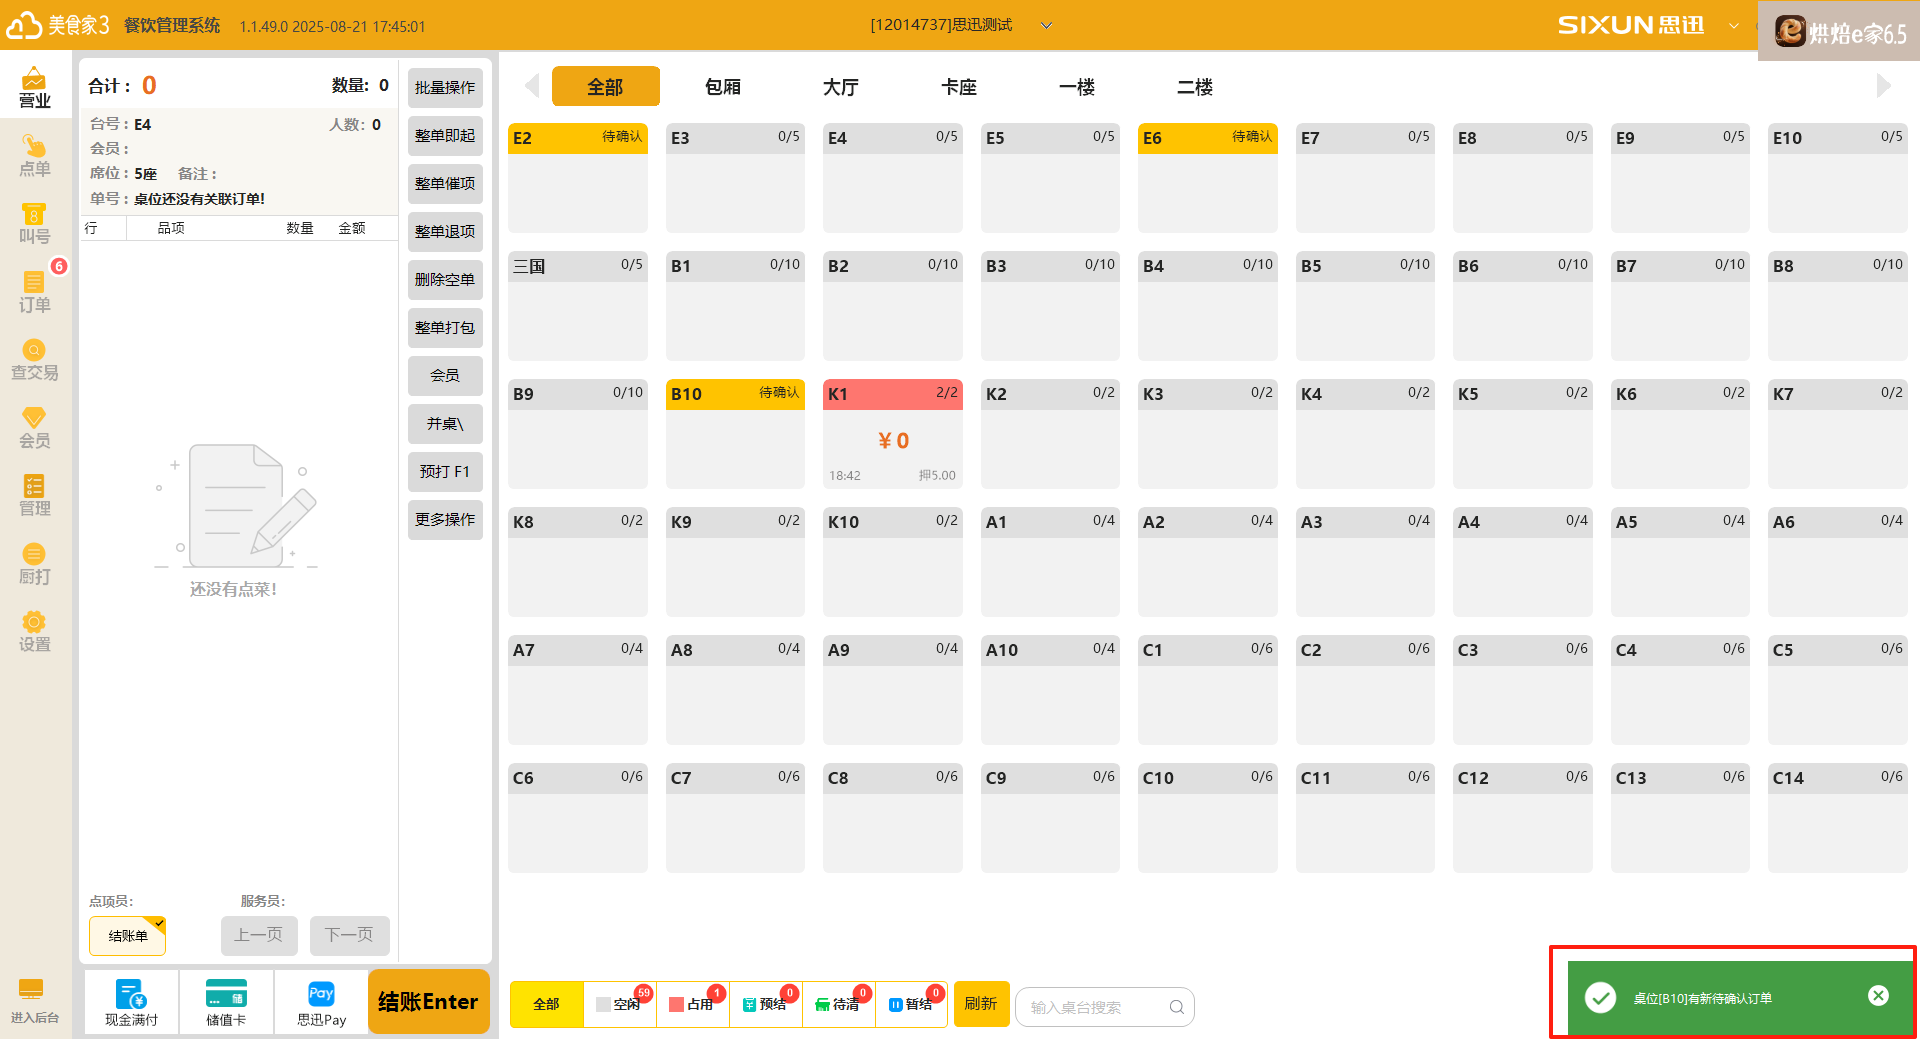Click the 删除空单 button

point(445,280)
